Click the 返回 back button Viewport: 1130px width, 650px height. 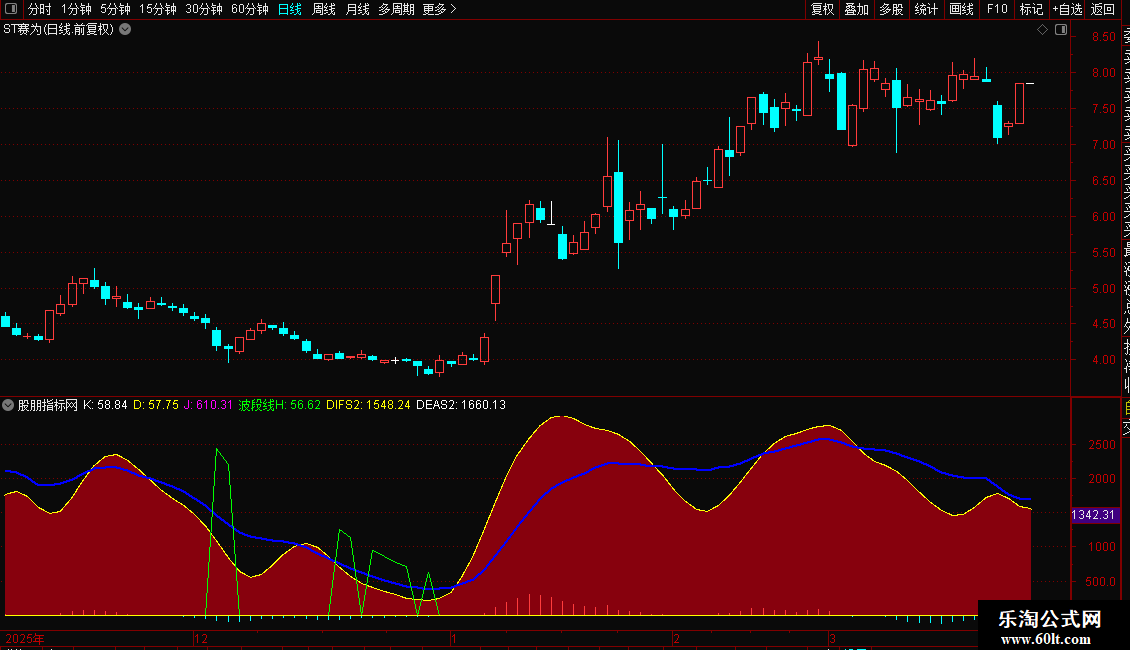1103,9
